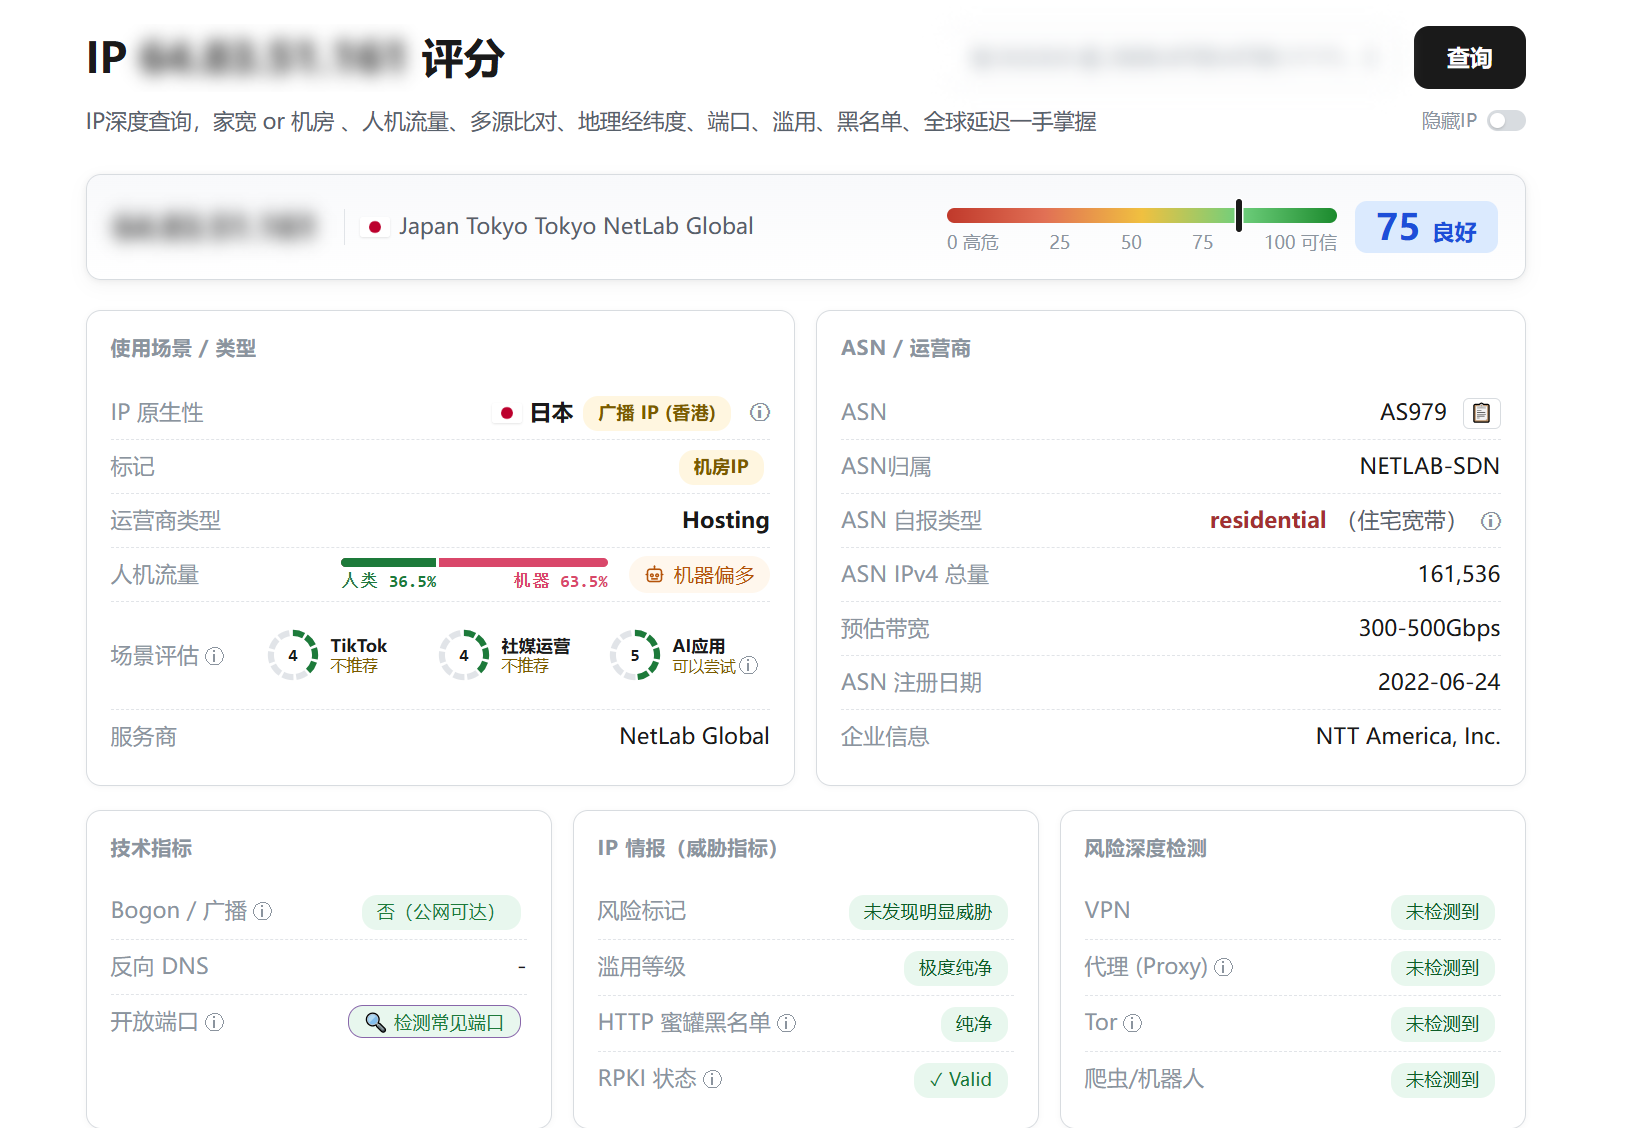Click the 查询 search button
This screenshot has height=1128, width=1635.
point(1469,58)
